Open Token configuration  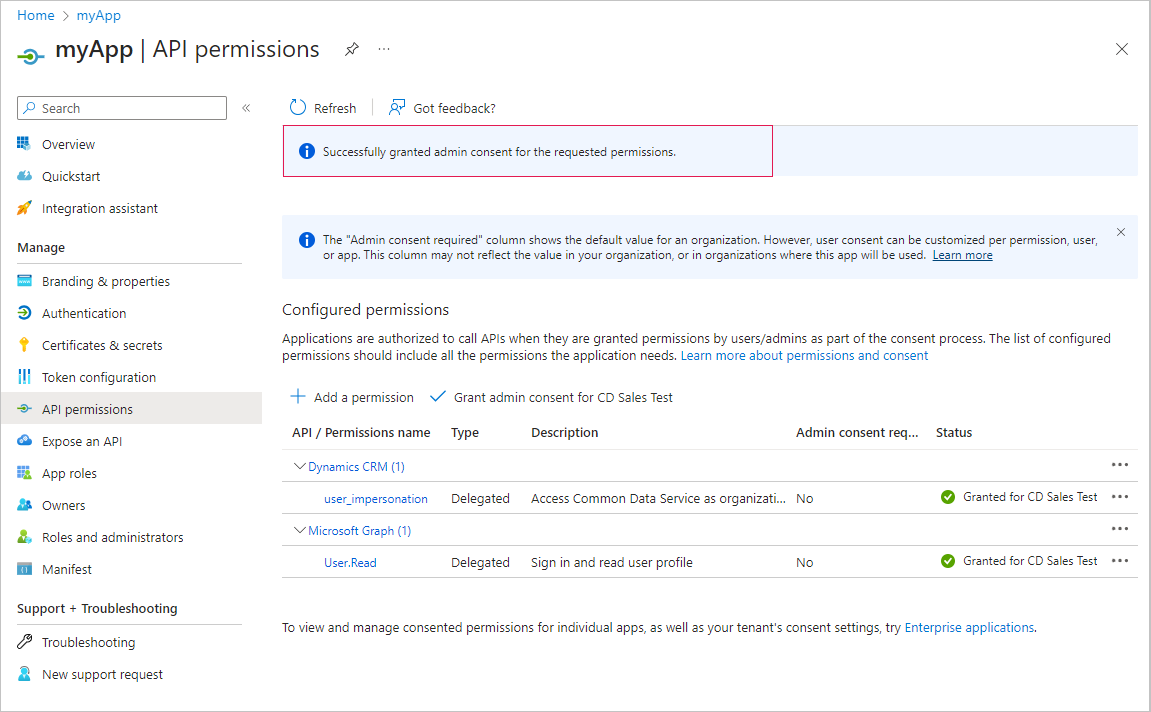(x=97, y=376)
